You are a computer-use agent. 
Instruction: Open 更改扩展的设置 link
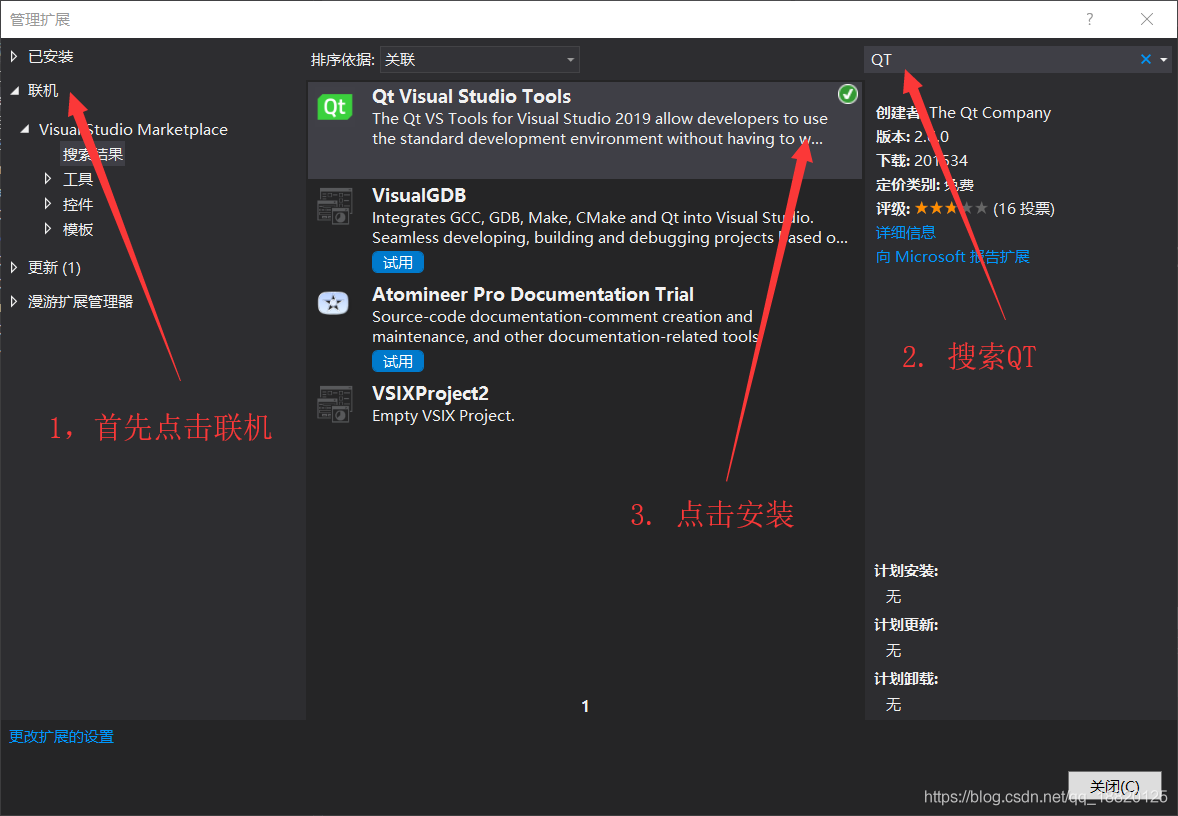click(62, 736)
